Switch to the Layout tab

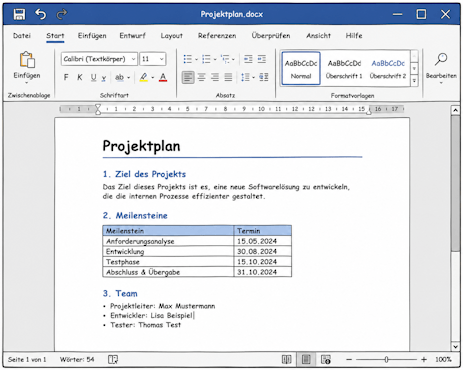point(171,36)
